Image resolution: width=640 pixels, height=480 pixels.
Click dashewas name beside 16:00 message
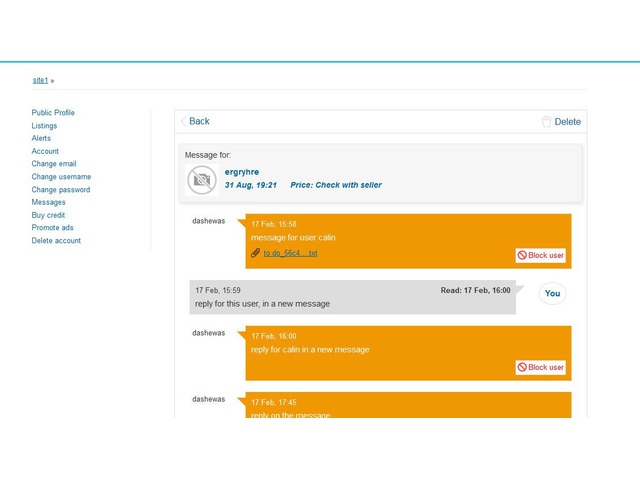[209, 333]
